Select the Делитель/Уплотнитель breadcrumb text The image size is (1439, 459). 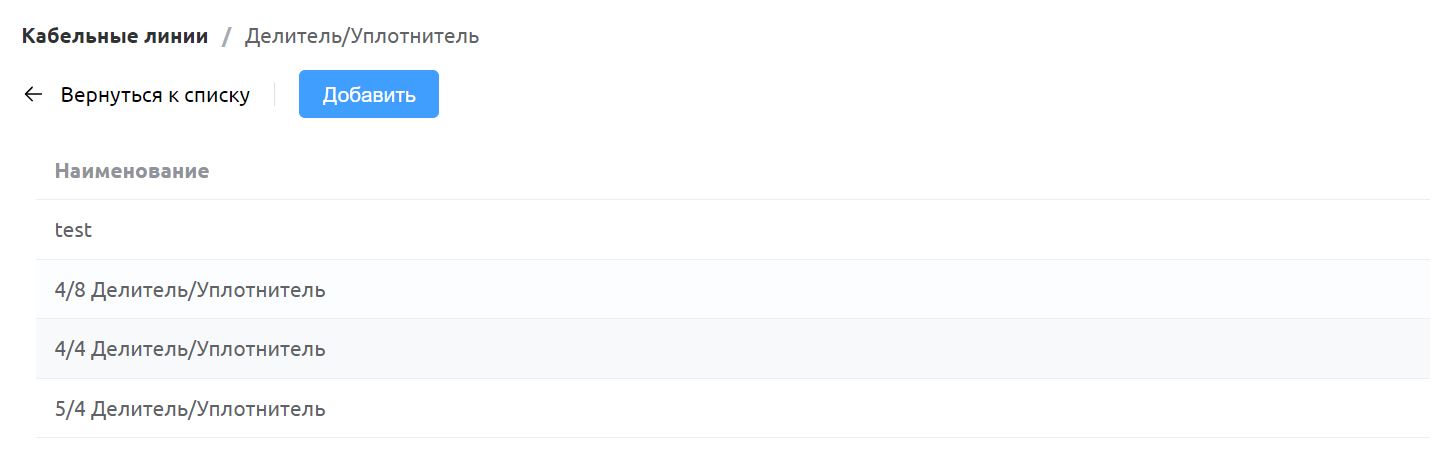click(x=362, y=36)
